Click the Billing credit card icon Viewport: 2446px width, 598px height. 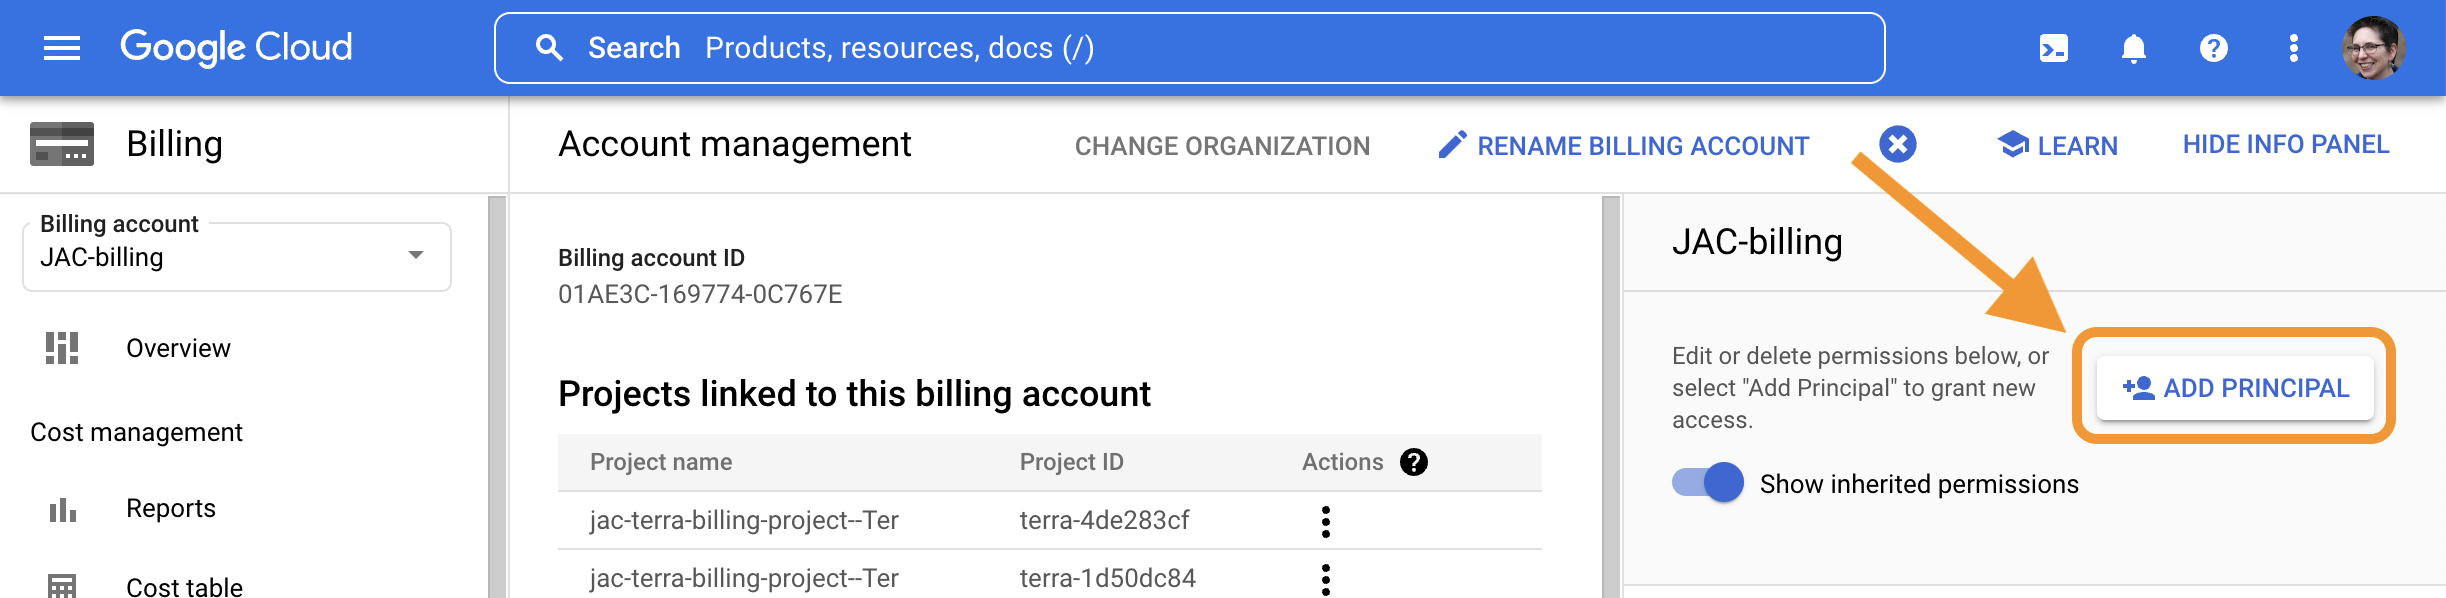point(62,144)
